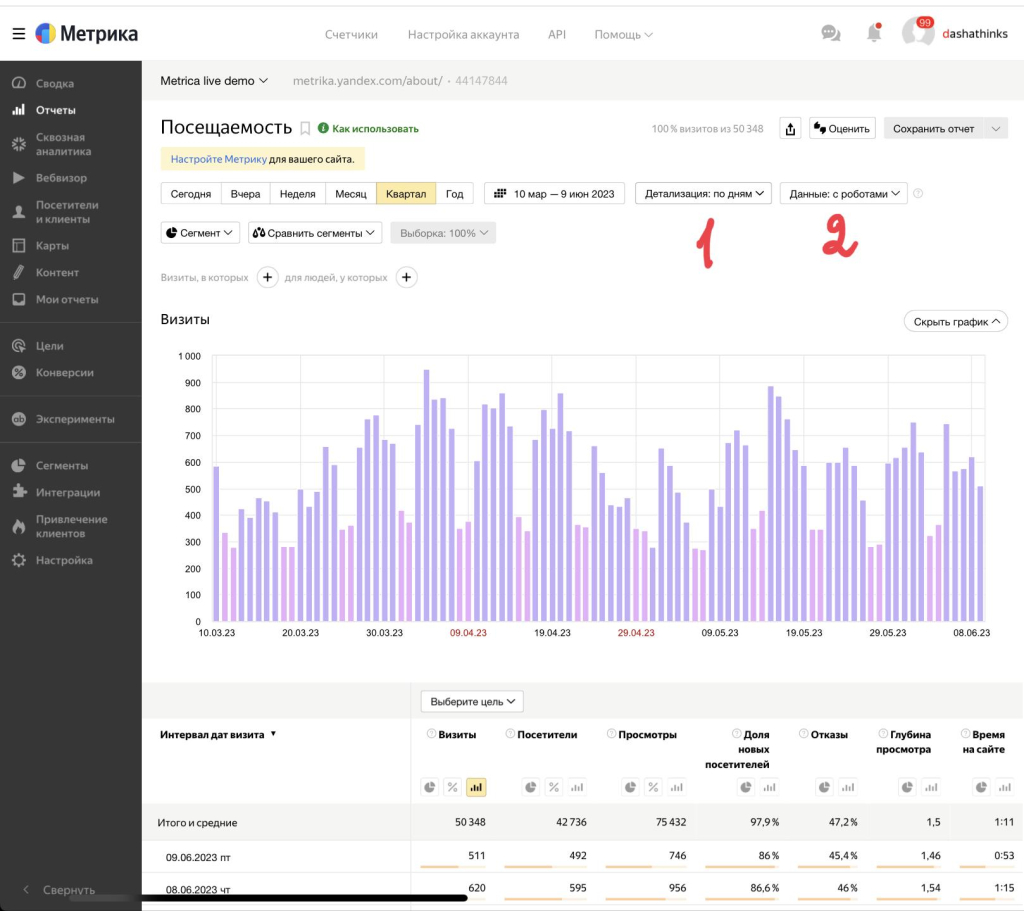1024x911 pixels.
Task: Follow the Настройте Метрику link
Action: [x=218, y=159]
